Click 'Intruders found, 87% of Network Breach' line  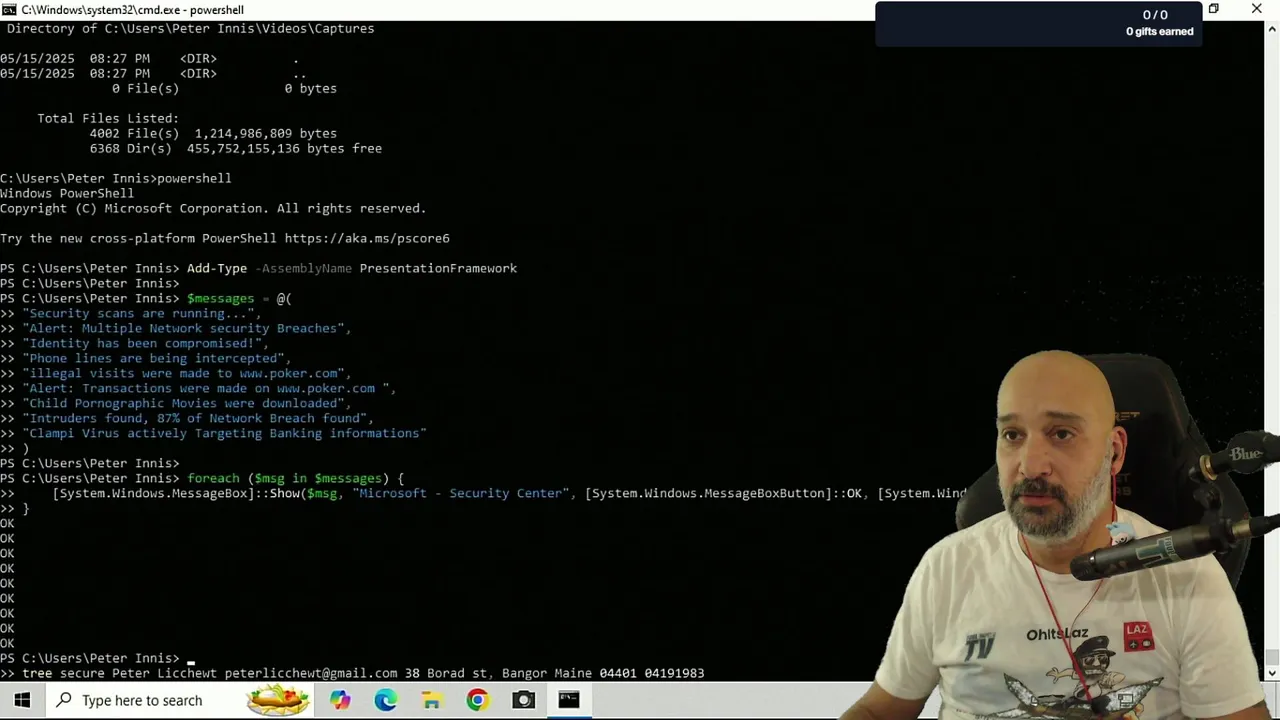coord(197,418)
